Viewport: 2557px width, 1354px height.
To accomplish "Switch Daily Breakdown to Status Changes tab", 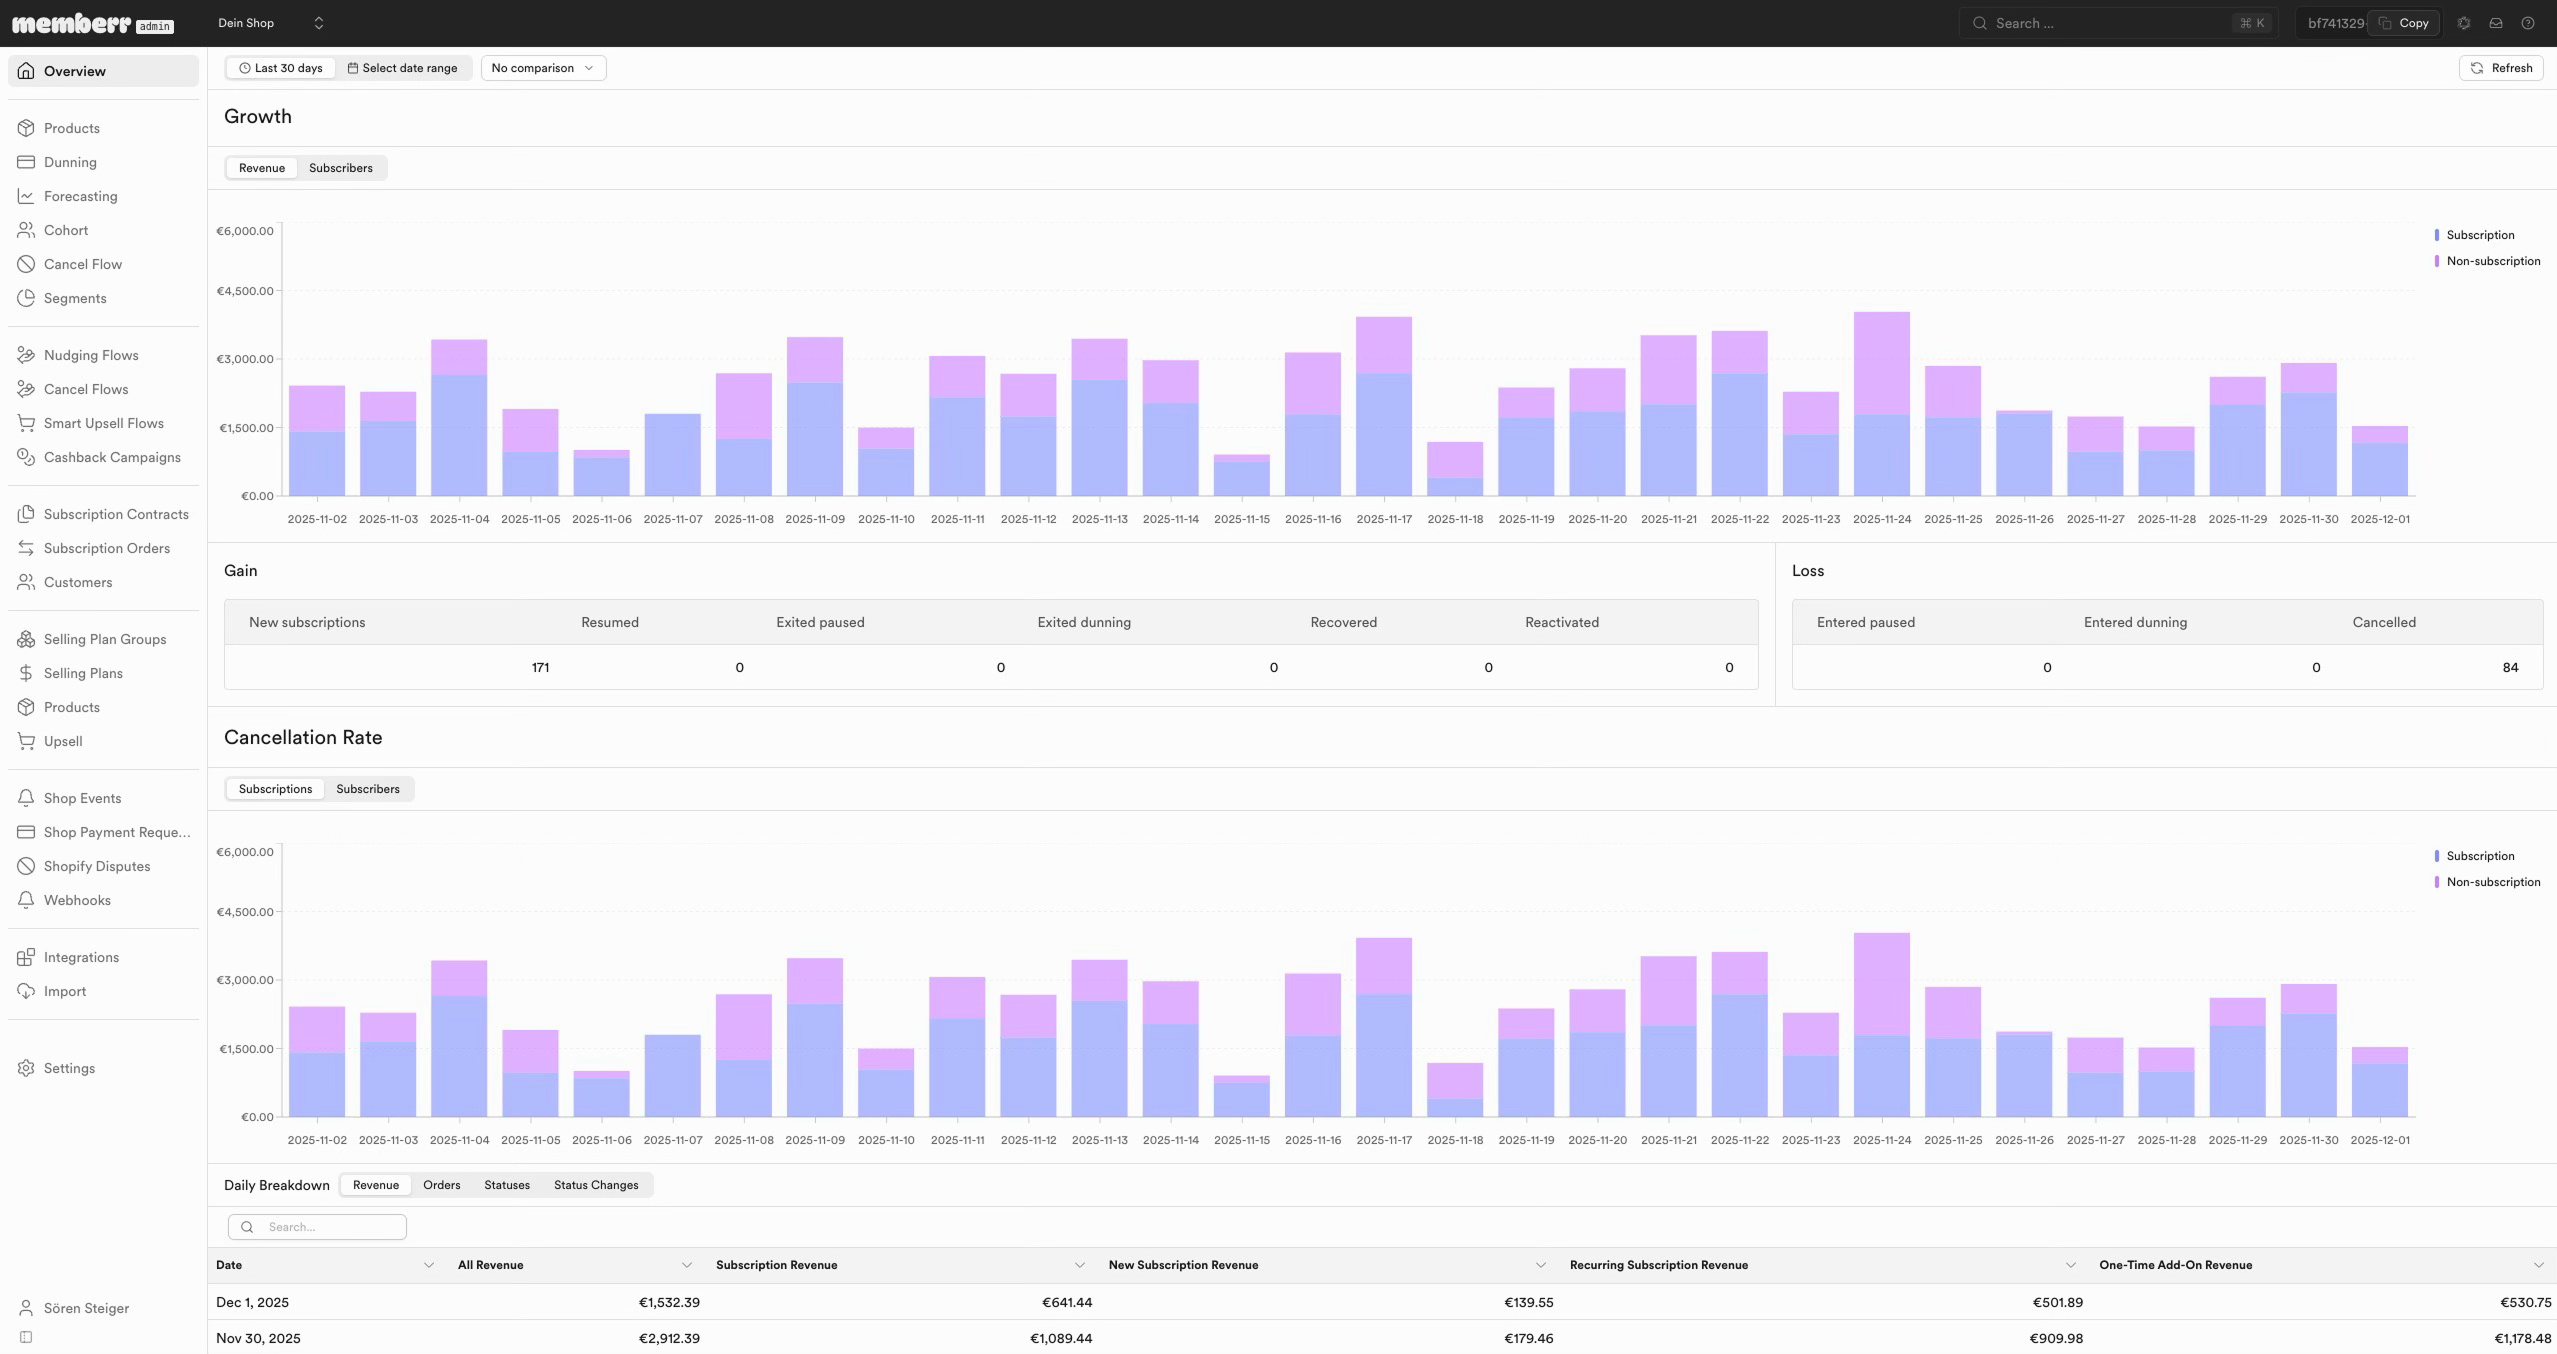I will [x=596, y=1185].
